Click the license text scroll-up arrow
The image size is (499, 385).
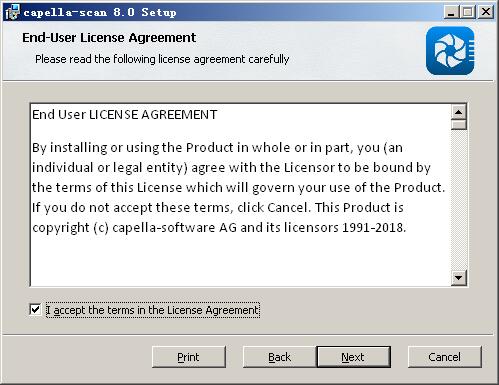[459, 112]
